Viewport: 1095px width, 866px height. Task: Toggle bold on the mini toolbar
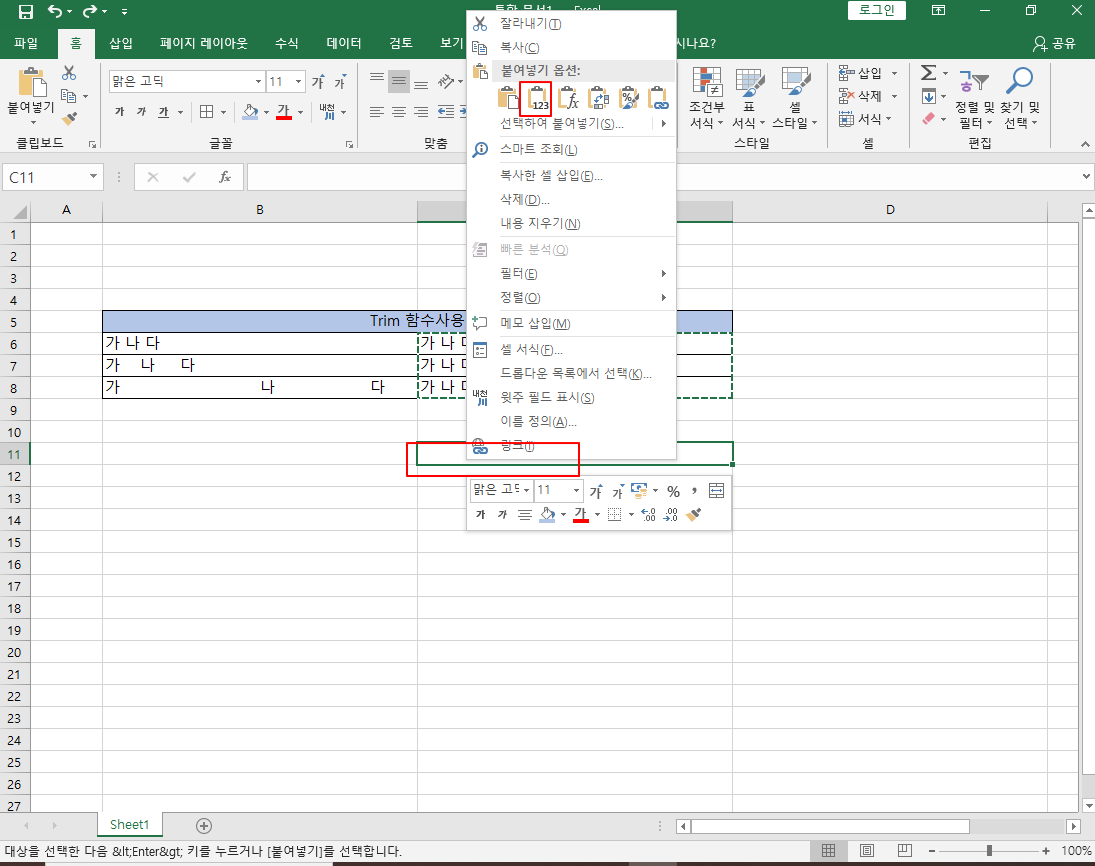click(x=480, y=515)
